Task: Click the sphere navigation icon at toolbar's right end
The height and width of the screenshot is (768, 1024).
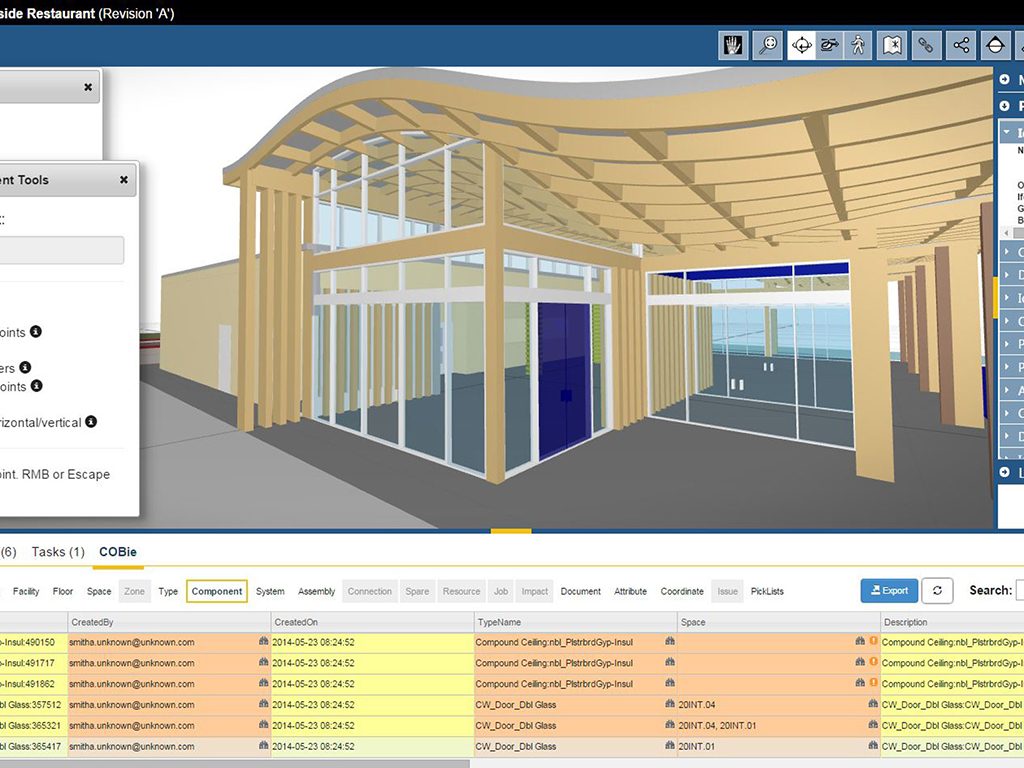Action: click(994, 45)
